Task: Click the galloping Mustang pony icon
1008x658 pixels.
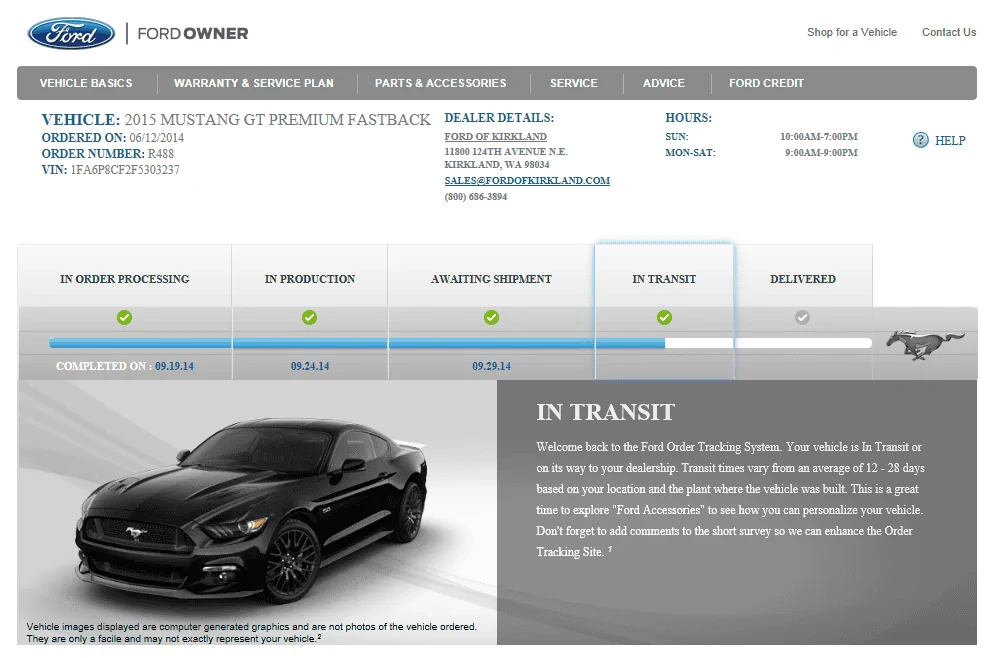Action: coord(924,344)
